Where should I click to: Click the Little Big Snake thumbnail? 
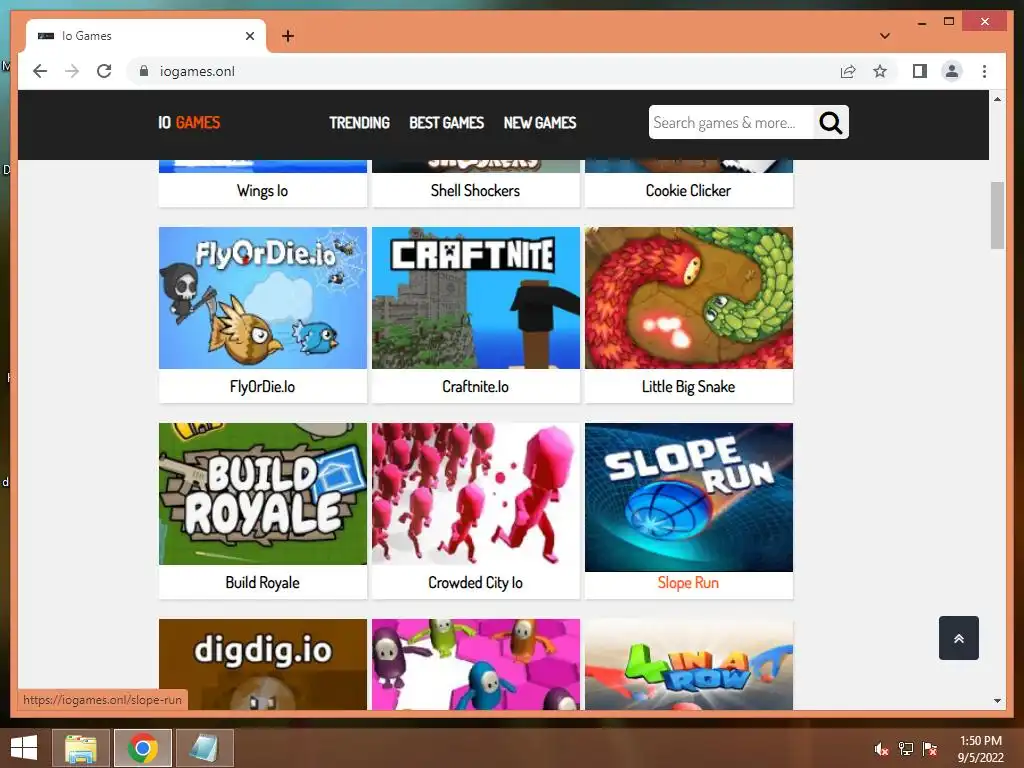tap(689, 298)
